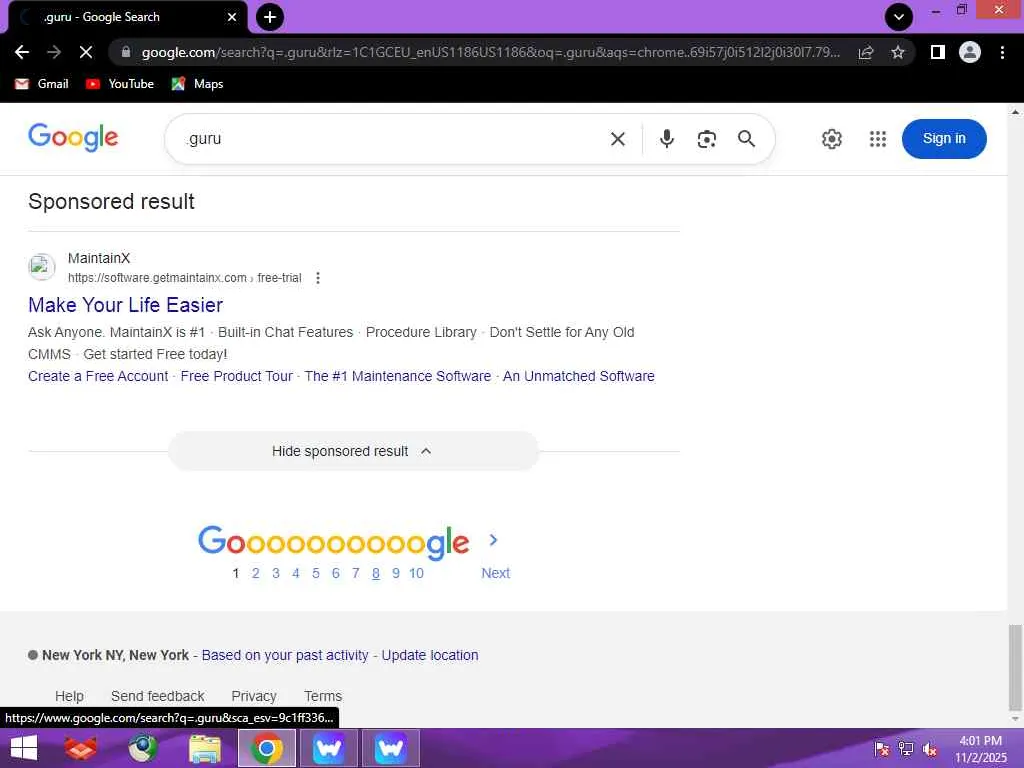Open the MaintainX favicon in the ad
1024x768 pixels.
click(x=42, y=267)
